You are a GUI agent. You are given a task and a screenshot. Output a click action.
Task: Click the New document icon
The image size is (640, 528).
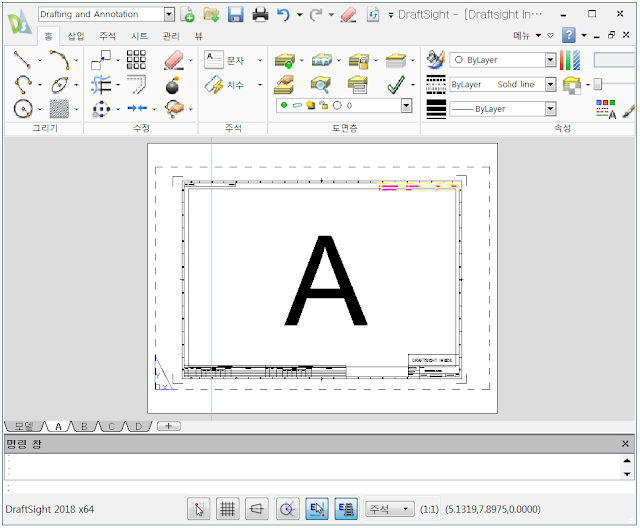click(187, 14)
